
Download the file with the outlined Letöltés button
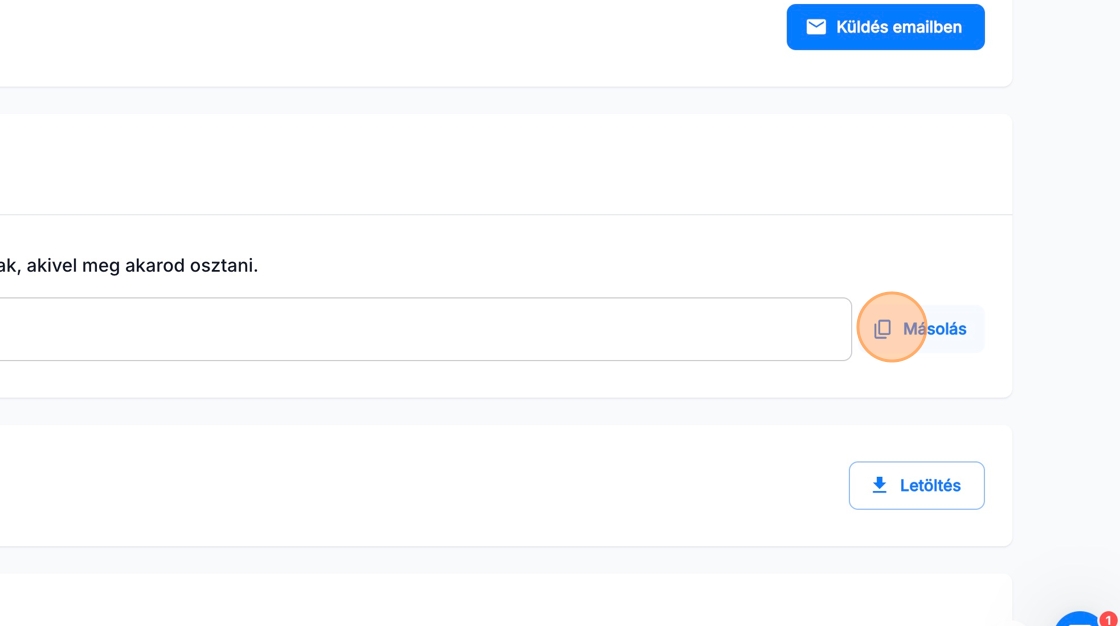click(x=916, y=485)
